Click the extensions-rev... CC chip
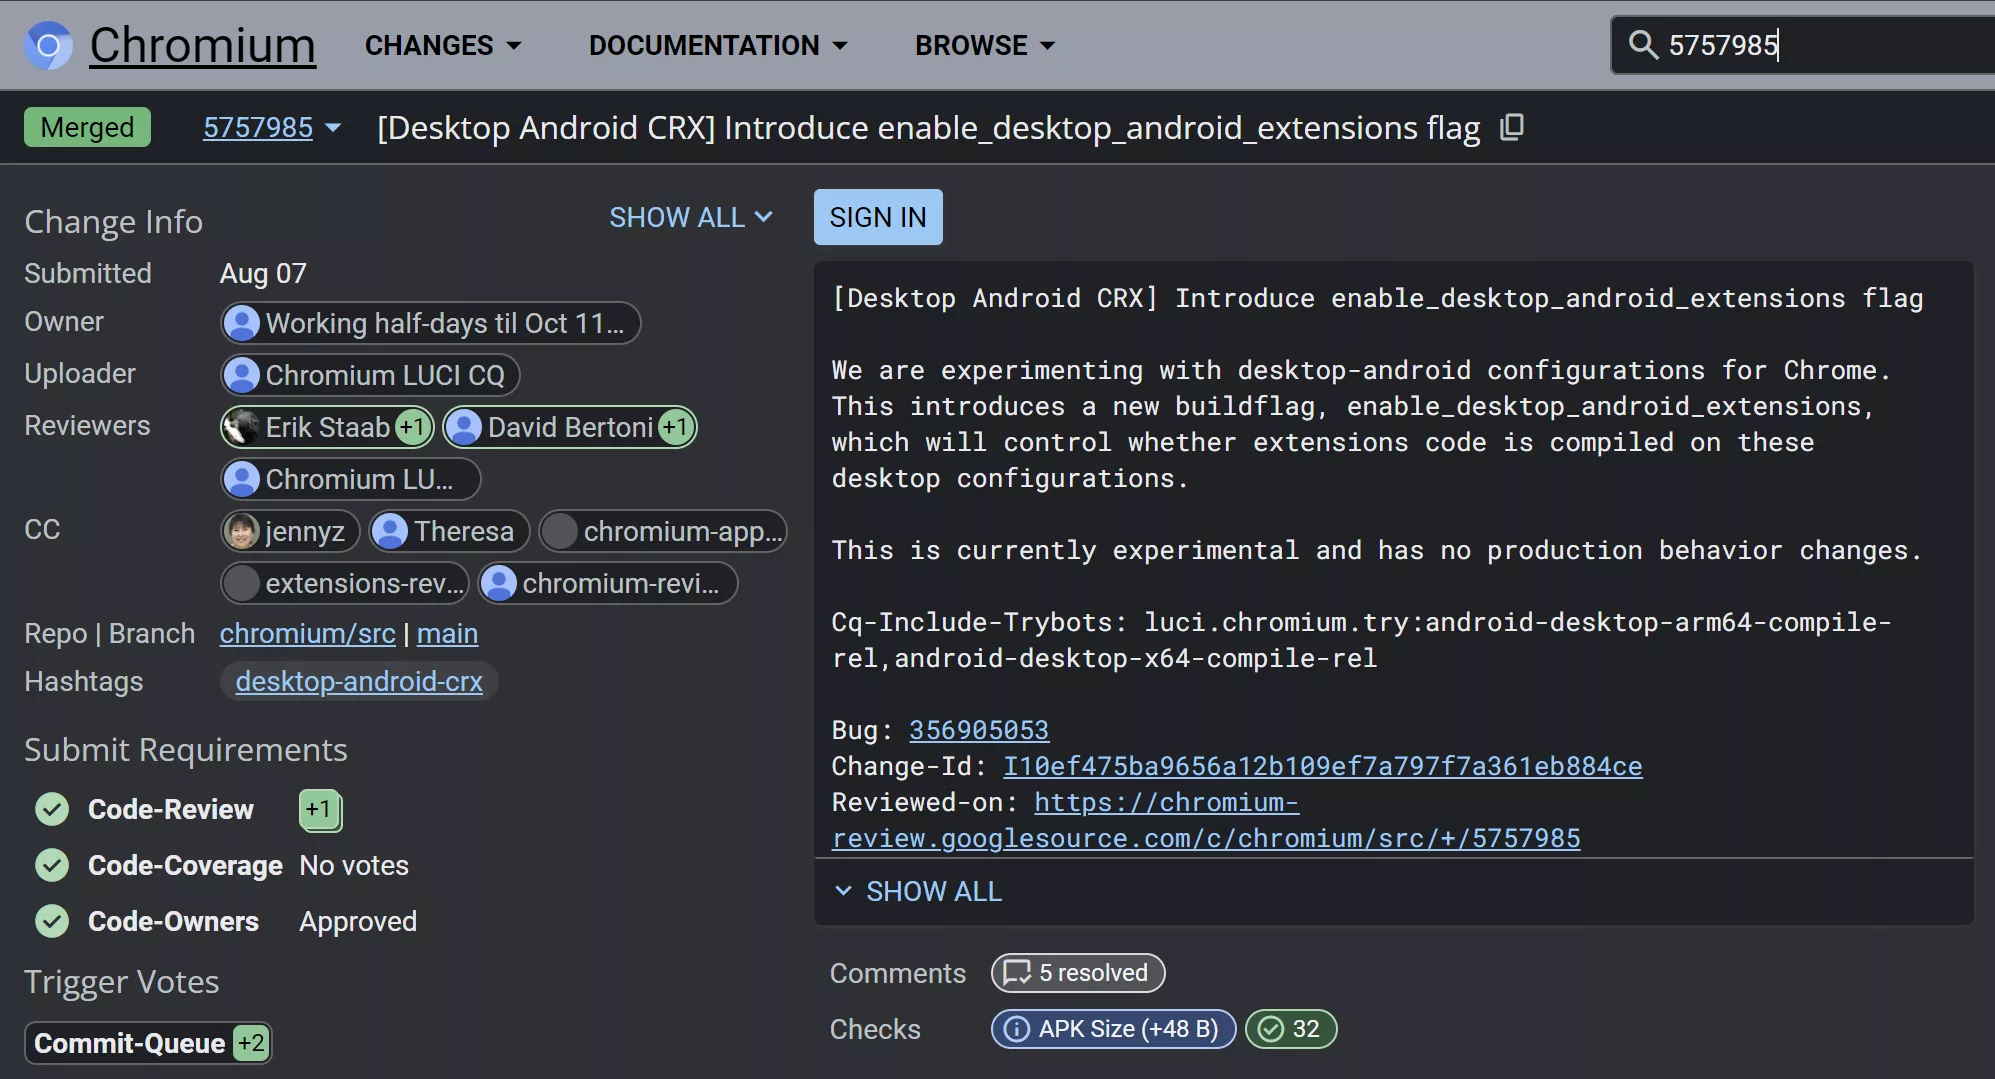The width and height of the screenshot is (1995, 1079). [x=345, y=583]
